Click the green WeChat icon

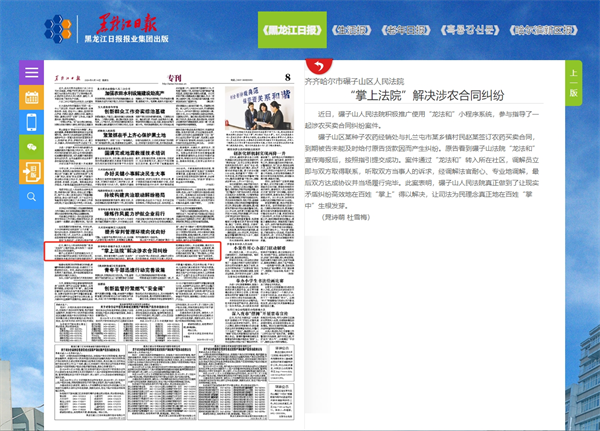[x=32, y=147]
